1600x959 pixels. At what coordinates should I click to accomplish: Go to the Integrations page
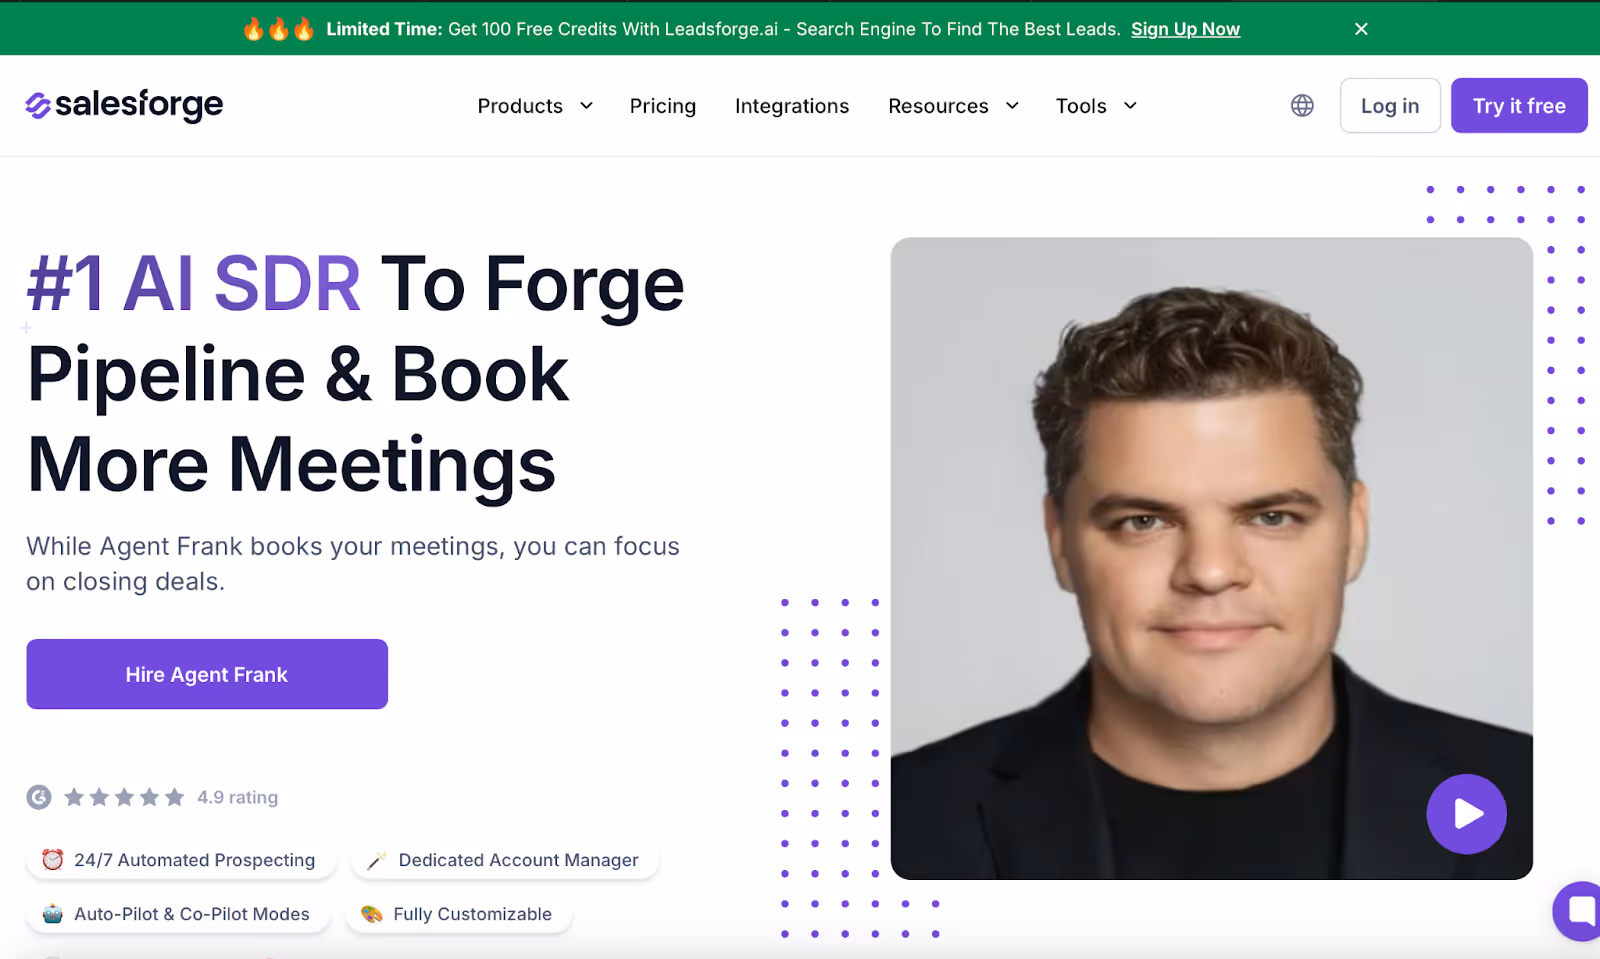click(792, 106)
